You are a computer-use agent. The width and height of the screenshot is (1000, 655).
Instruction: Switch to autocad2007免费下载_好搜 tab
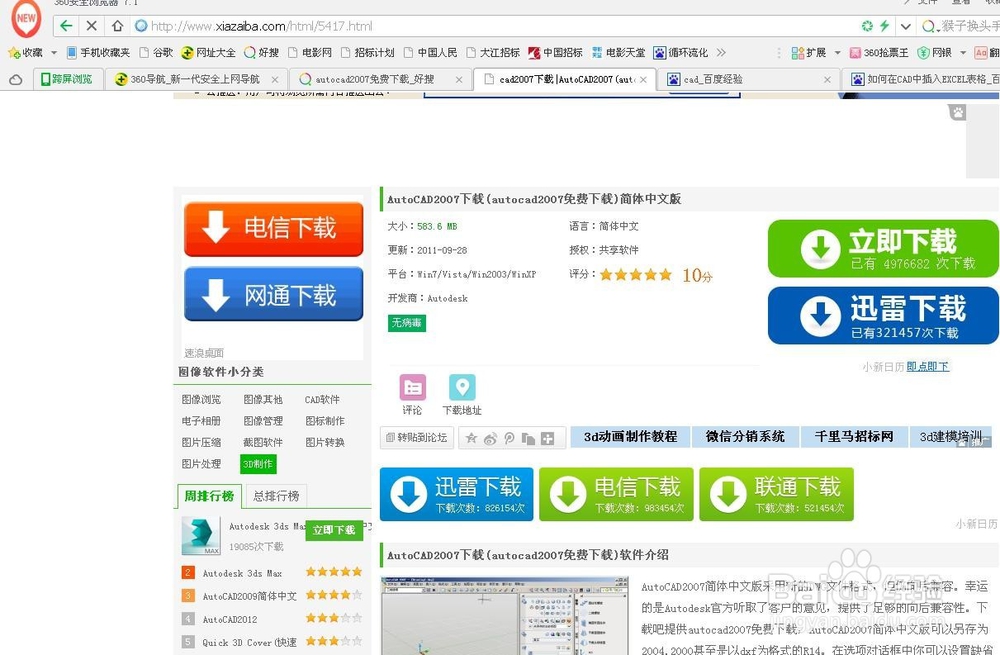click(x=374, y=79)
